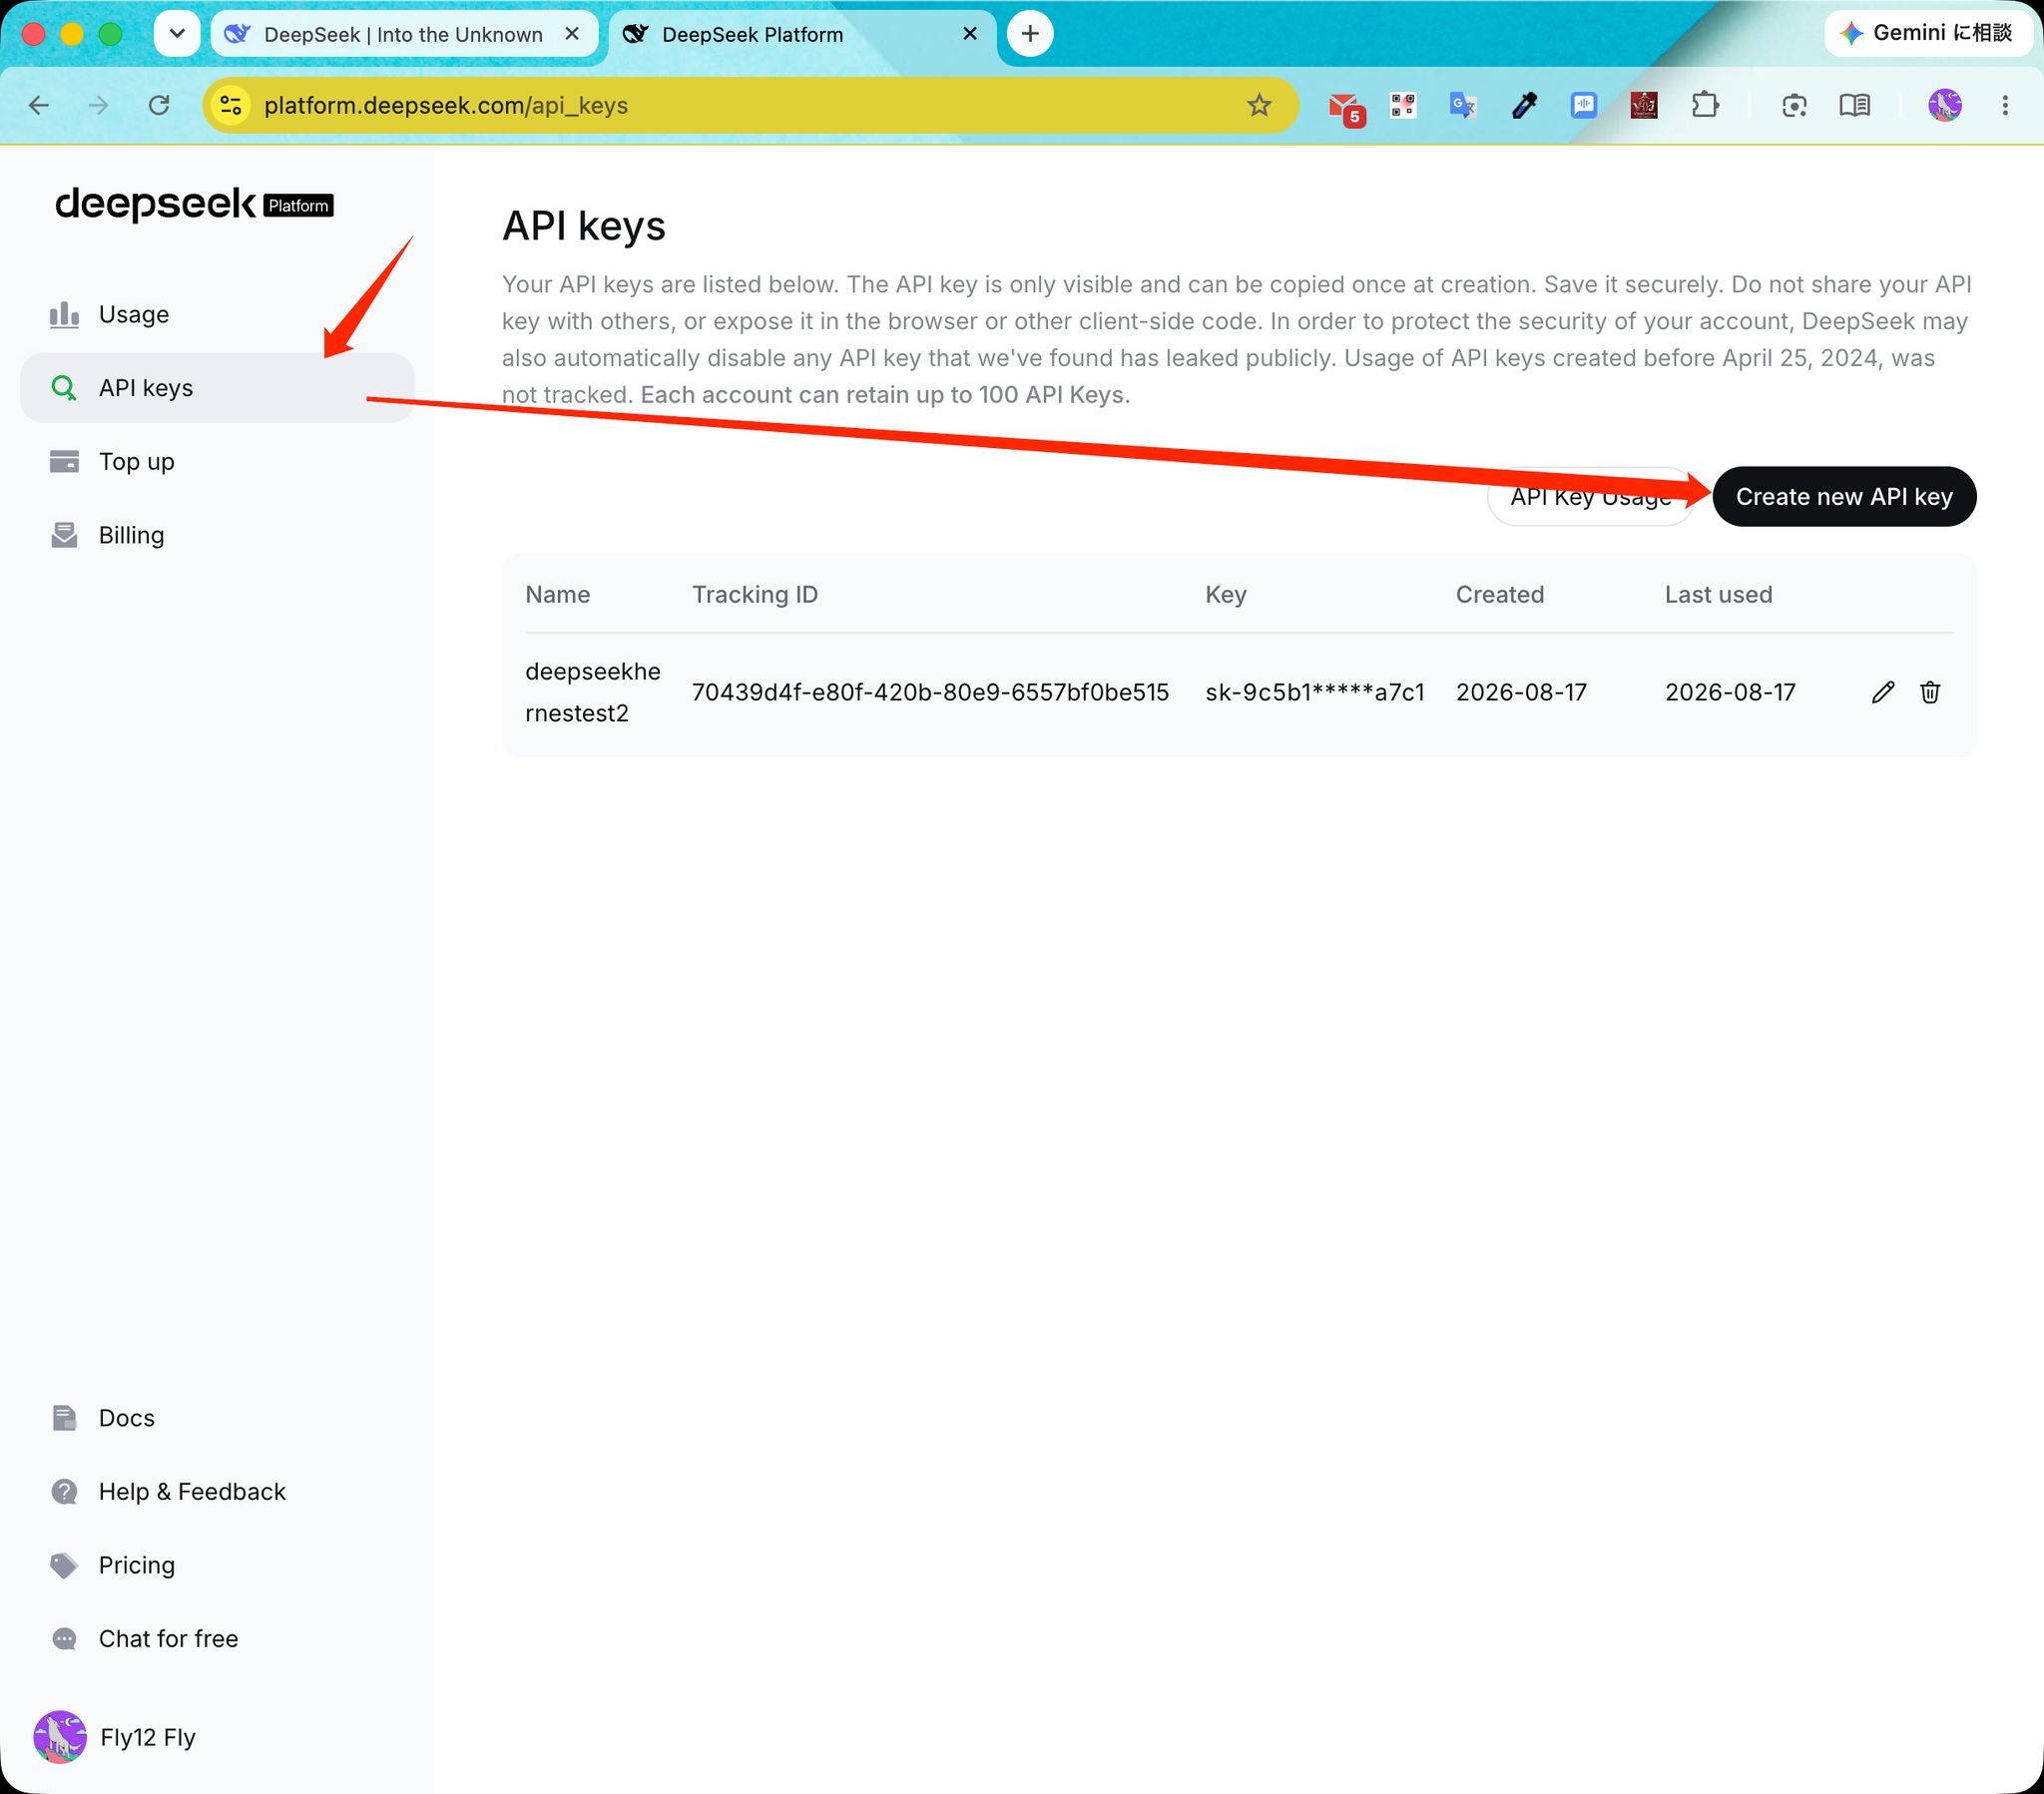Image resolution: width=2044 pixels, height=1794 pixels.
Task: Open Docs from the sidebar
Action: (x=217, y=1418)
